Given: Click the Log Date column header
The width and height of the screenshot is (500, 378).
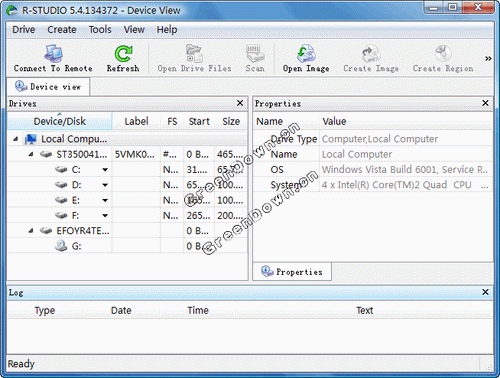Looking at the screenshot, I should coord(121,310).
